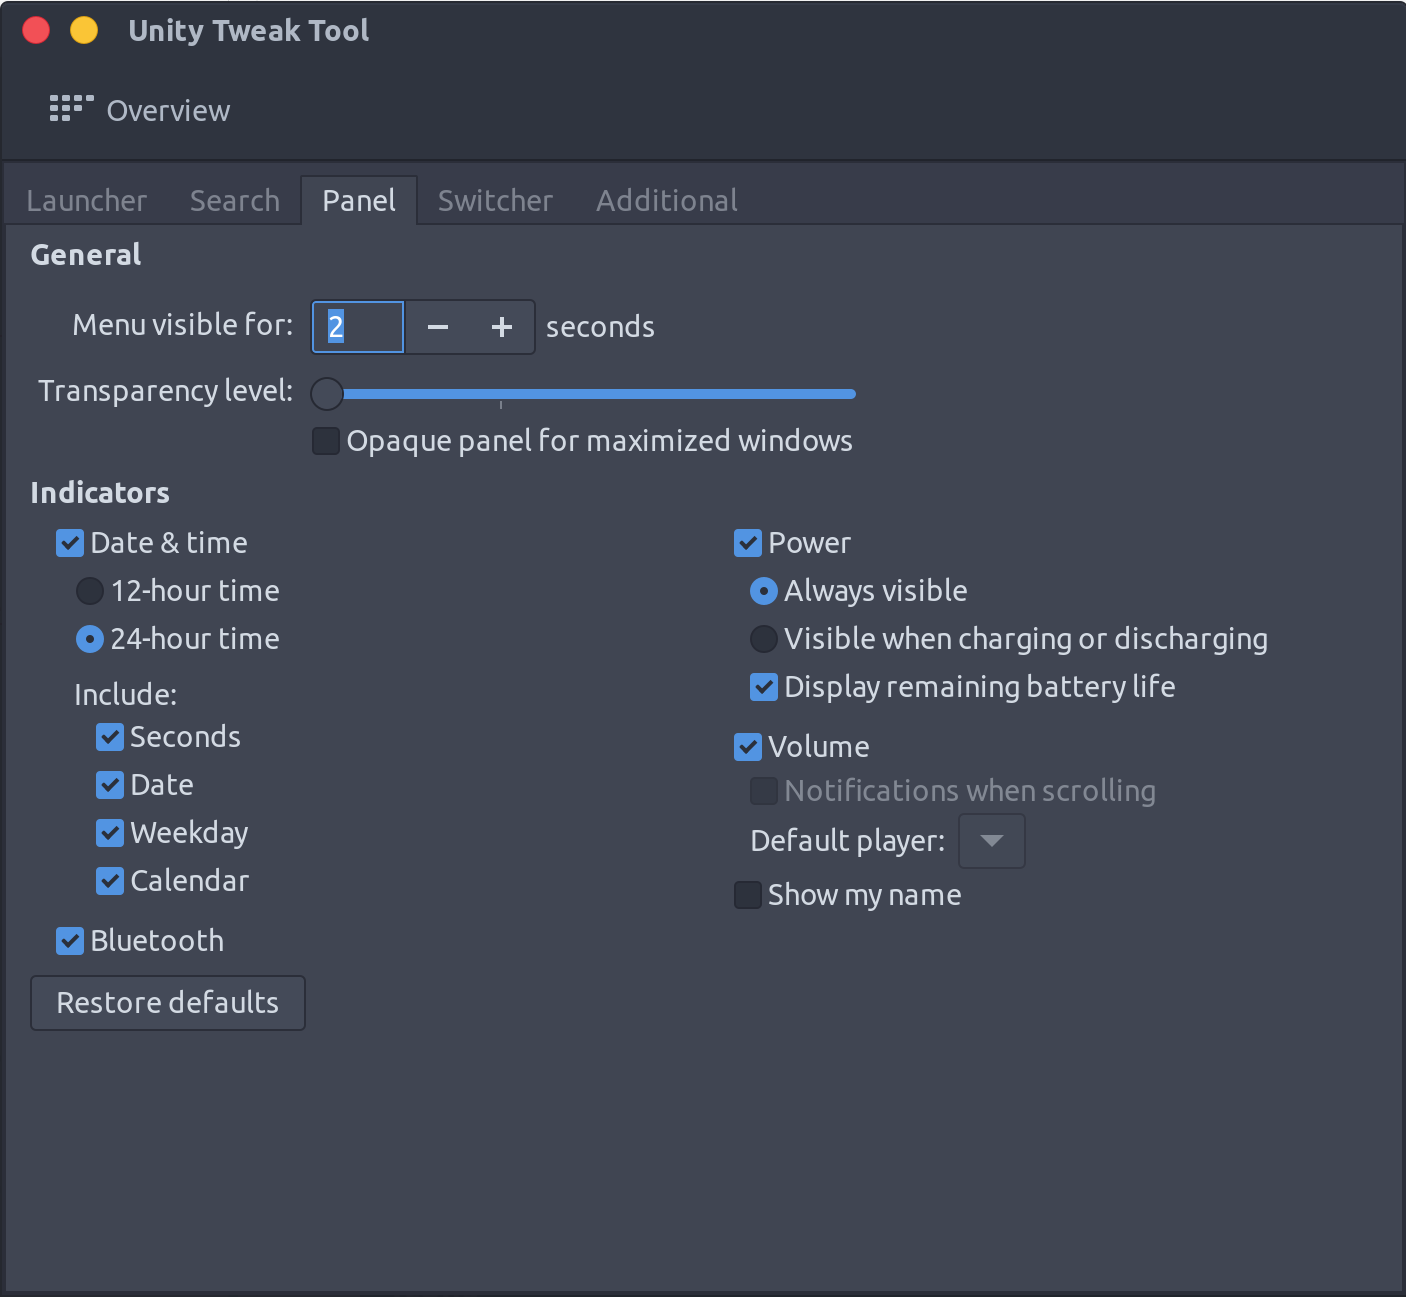The width and height of the screenshot is (1406, 1297).
Task: Select the Panel tab
Action: click(x=359, y=201)
